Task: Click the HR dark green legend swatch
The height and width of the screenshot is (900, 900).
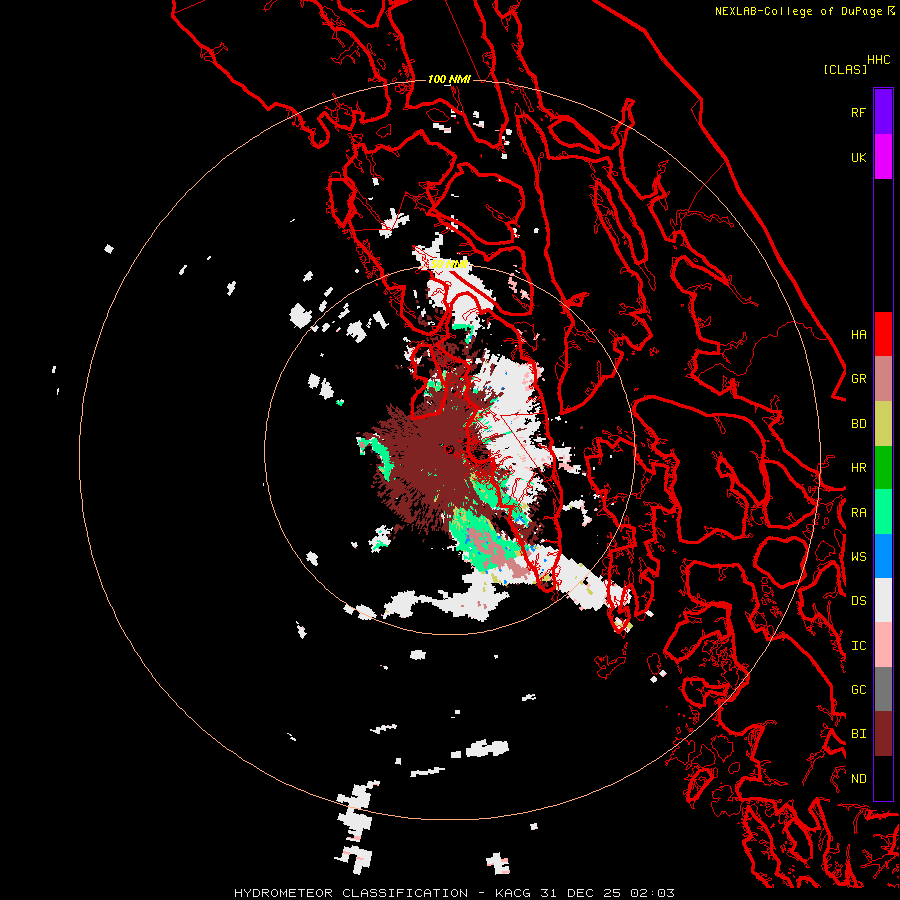Action: point(883,468)
